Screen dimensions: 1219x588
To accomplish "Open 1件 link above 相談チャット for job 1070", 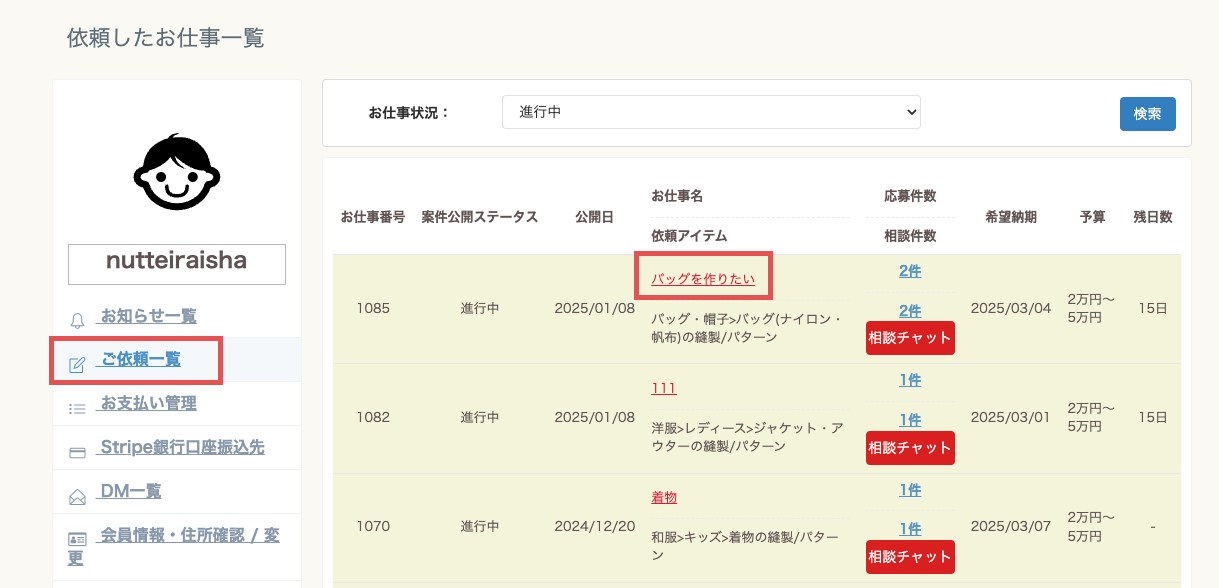I will click(x=910, y=529).
